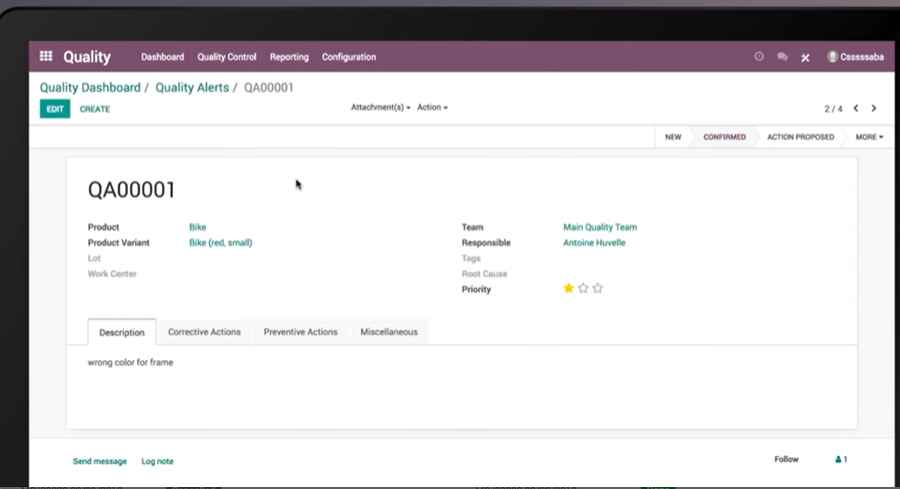Open the Quality Control menu

(227, 57)
